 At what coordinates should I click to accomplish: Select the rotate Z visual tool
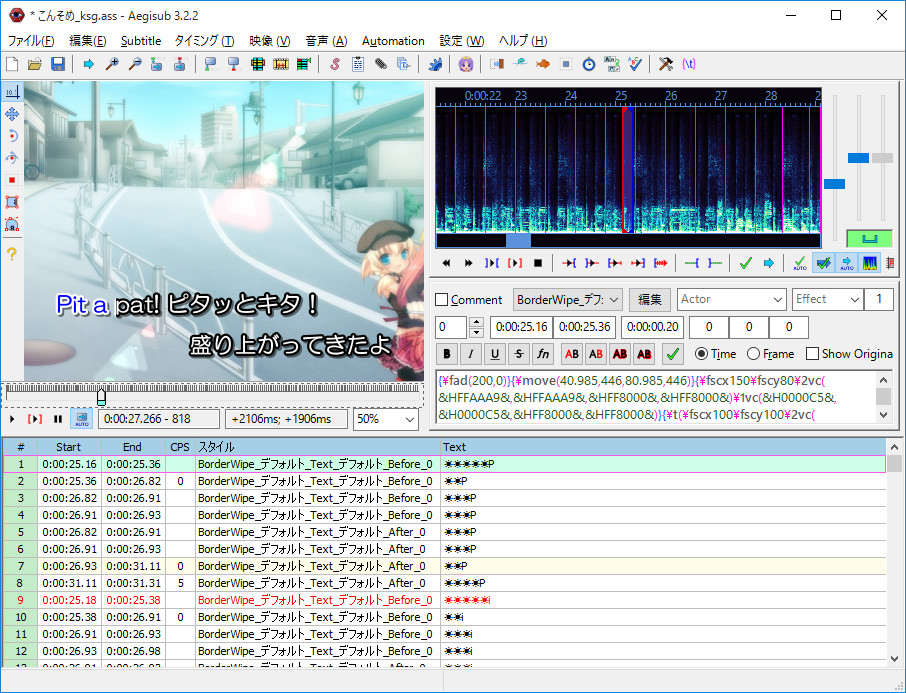click(x=12, y=136)
